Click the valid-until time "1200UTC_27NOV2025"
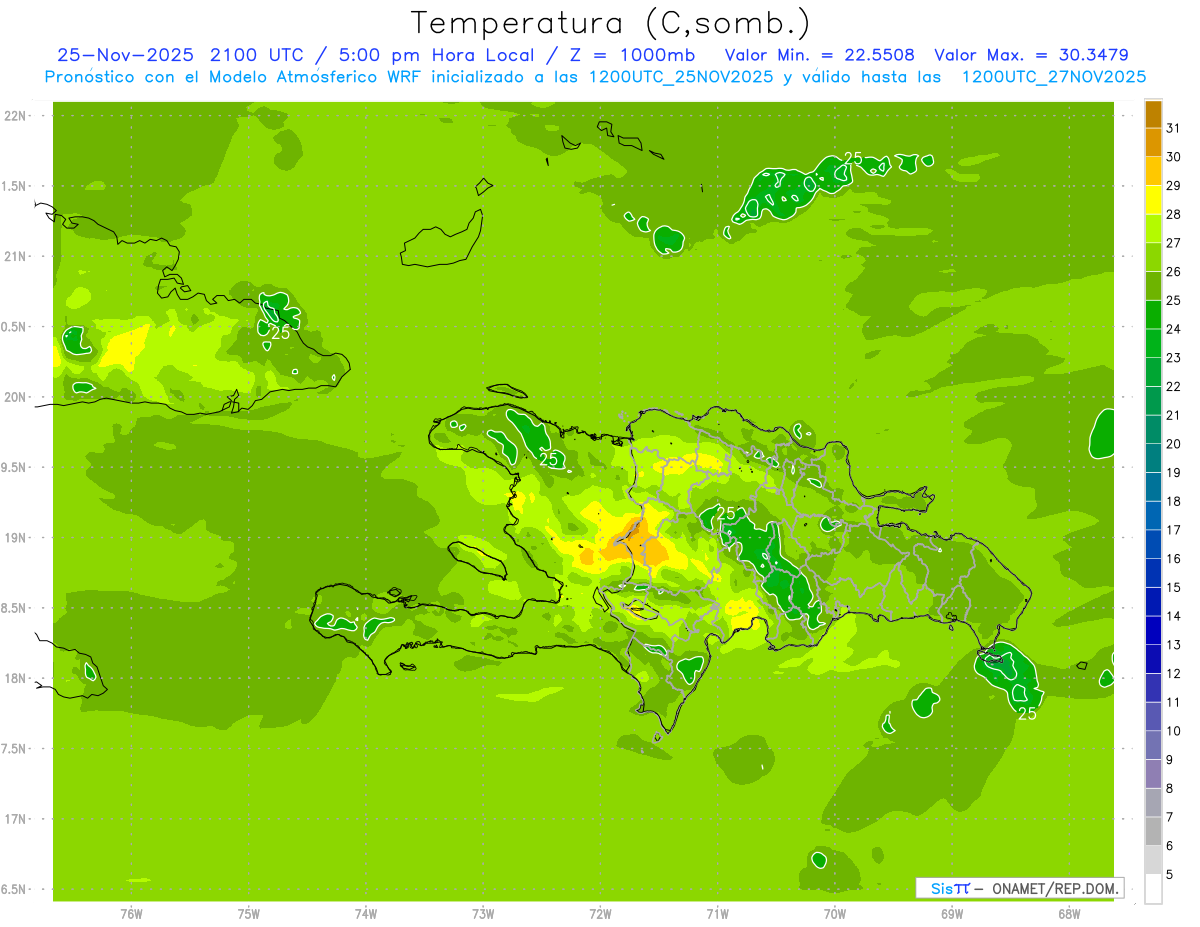1200x927 pixels. (1053, 77)
